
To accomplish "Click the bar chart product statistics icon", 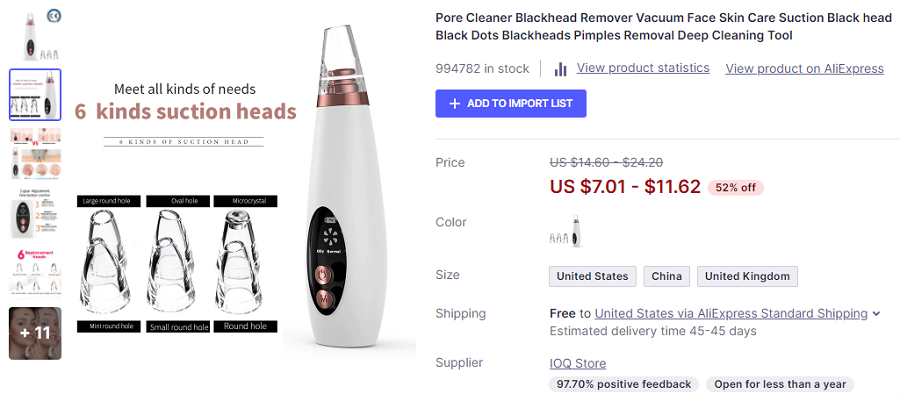I will pyautogui.click(x=560, y=69).
